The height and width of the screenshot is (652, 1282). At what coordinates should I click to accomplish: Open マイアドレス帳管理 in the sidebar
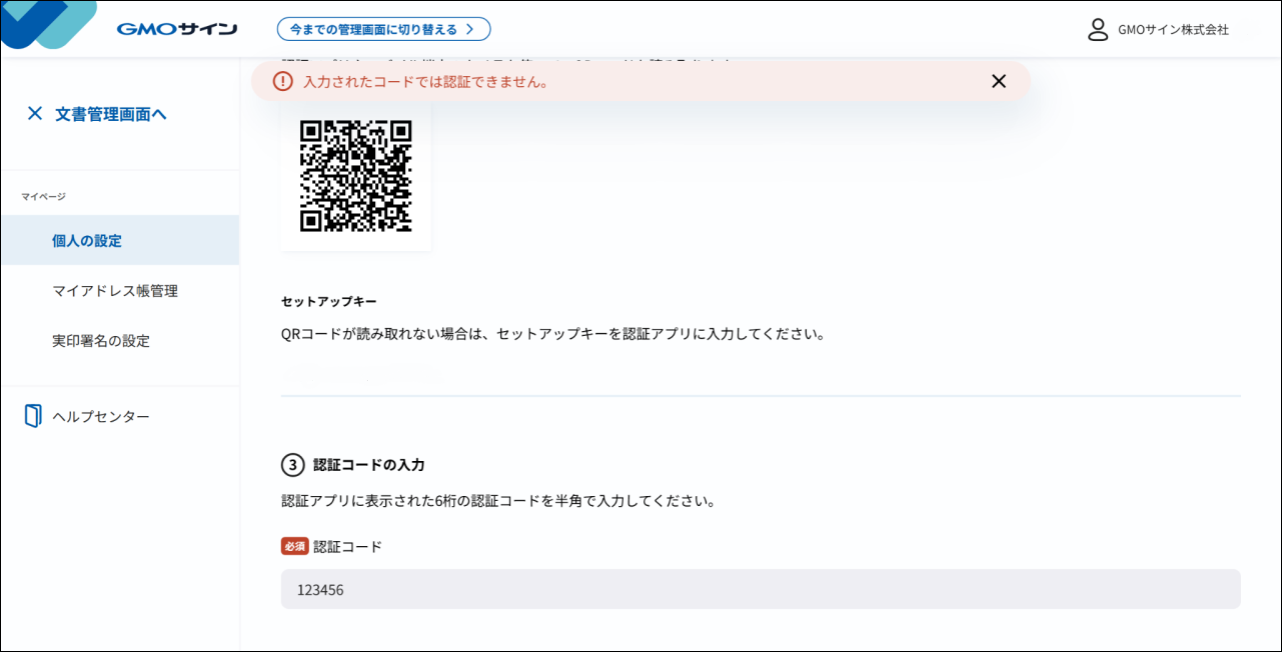click(115, 291)
